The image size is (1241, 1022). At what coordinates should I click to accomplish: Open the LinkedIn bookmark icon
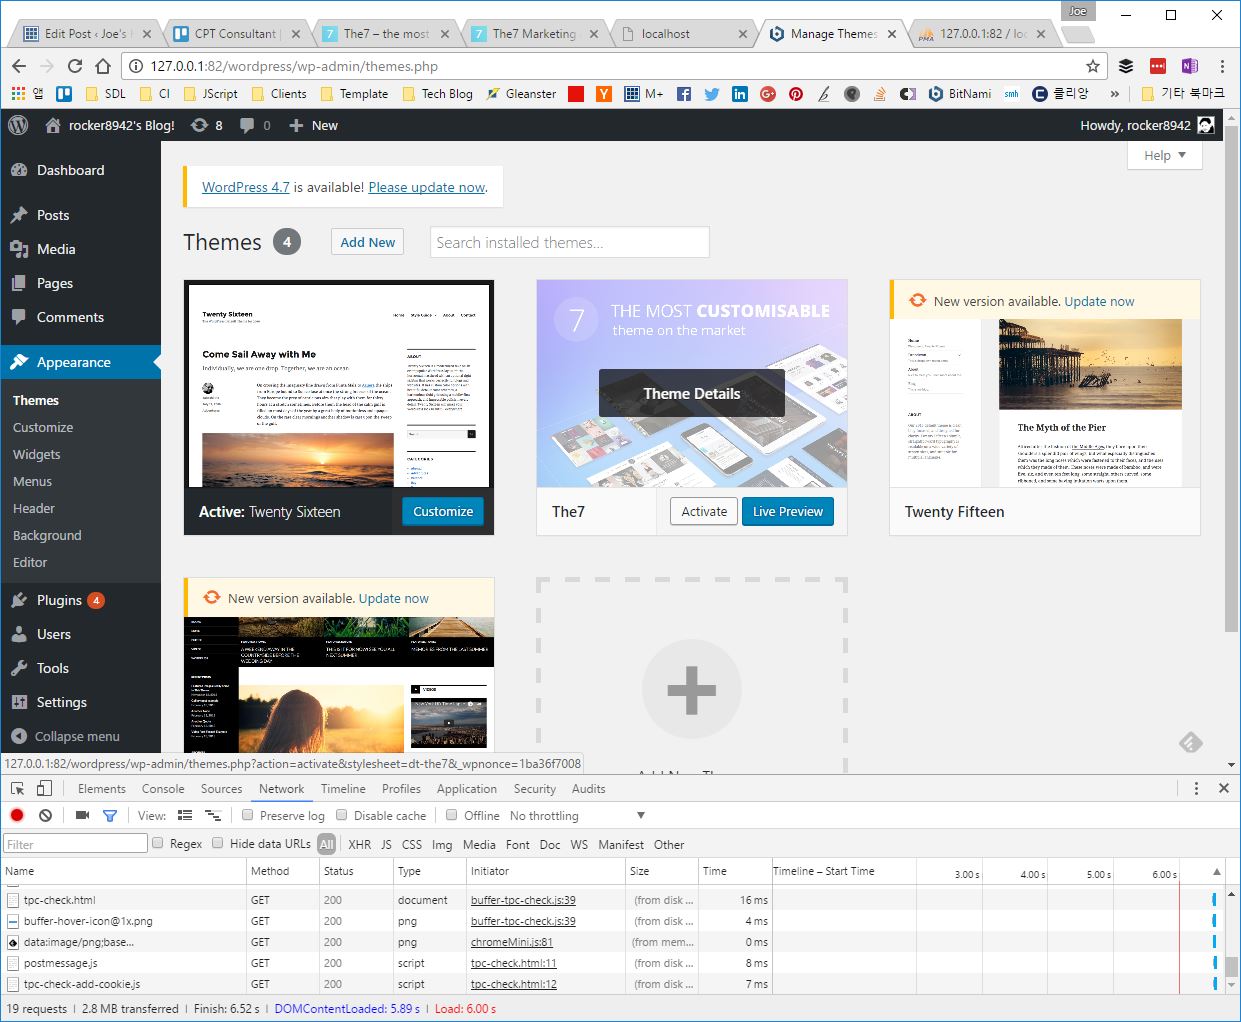740,93
